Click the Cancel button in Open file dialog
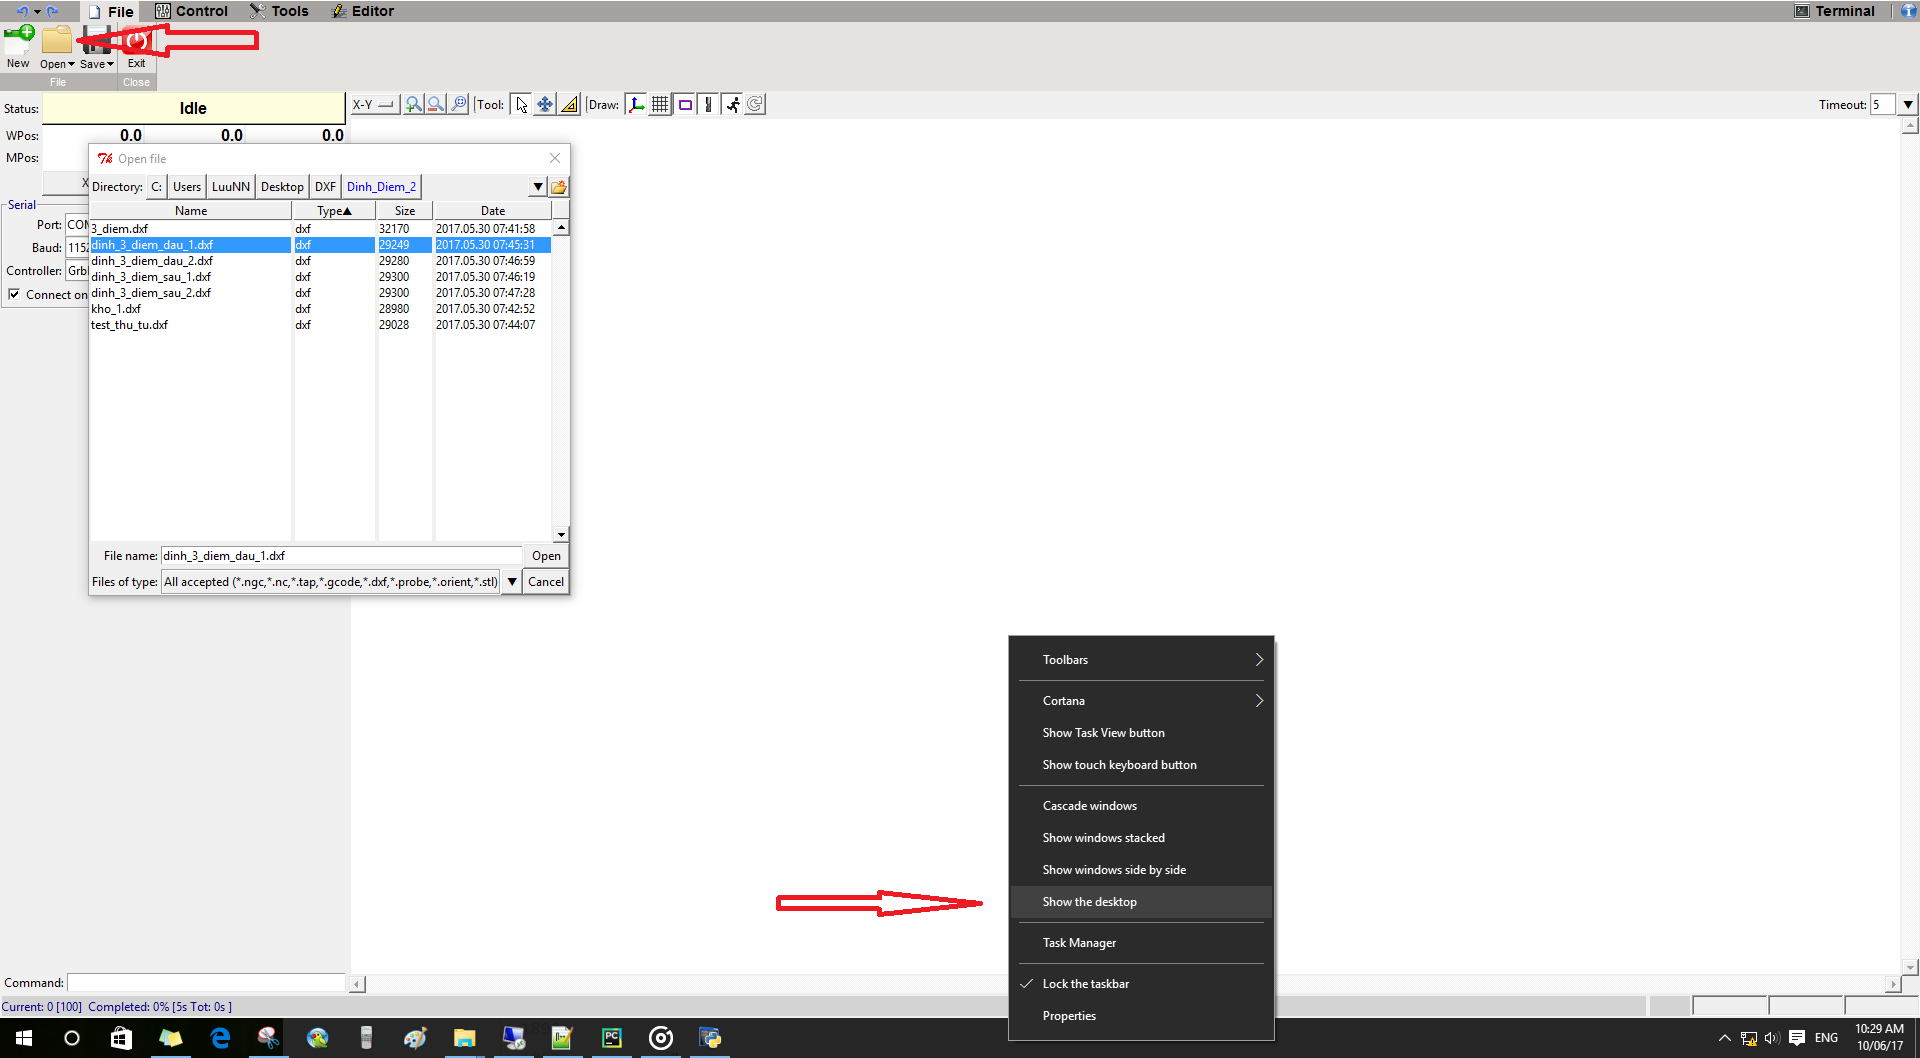The image size is (1920, 1058). point(545,582)
